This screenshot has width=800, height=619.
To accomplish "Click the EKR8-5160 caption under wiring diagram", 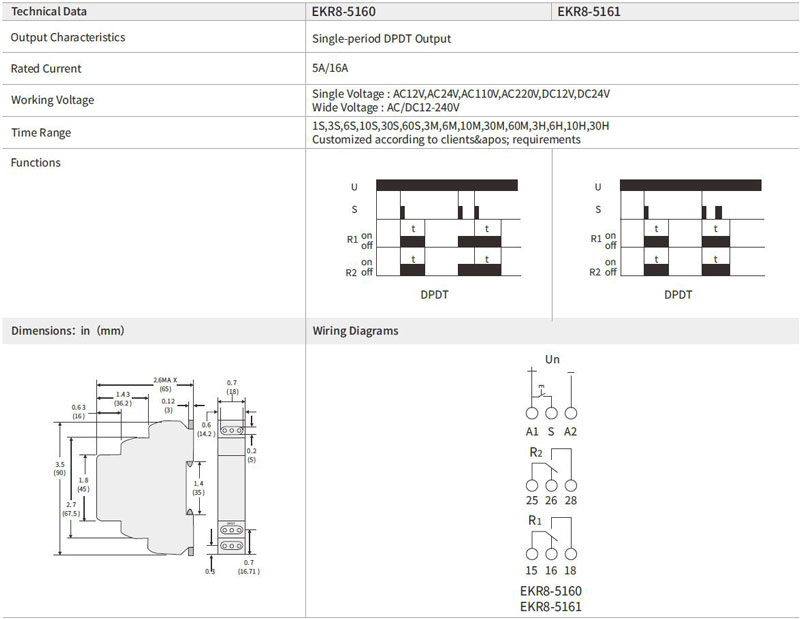I will point(551,591).
